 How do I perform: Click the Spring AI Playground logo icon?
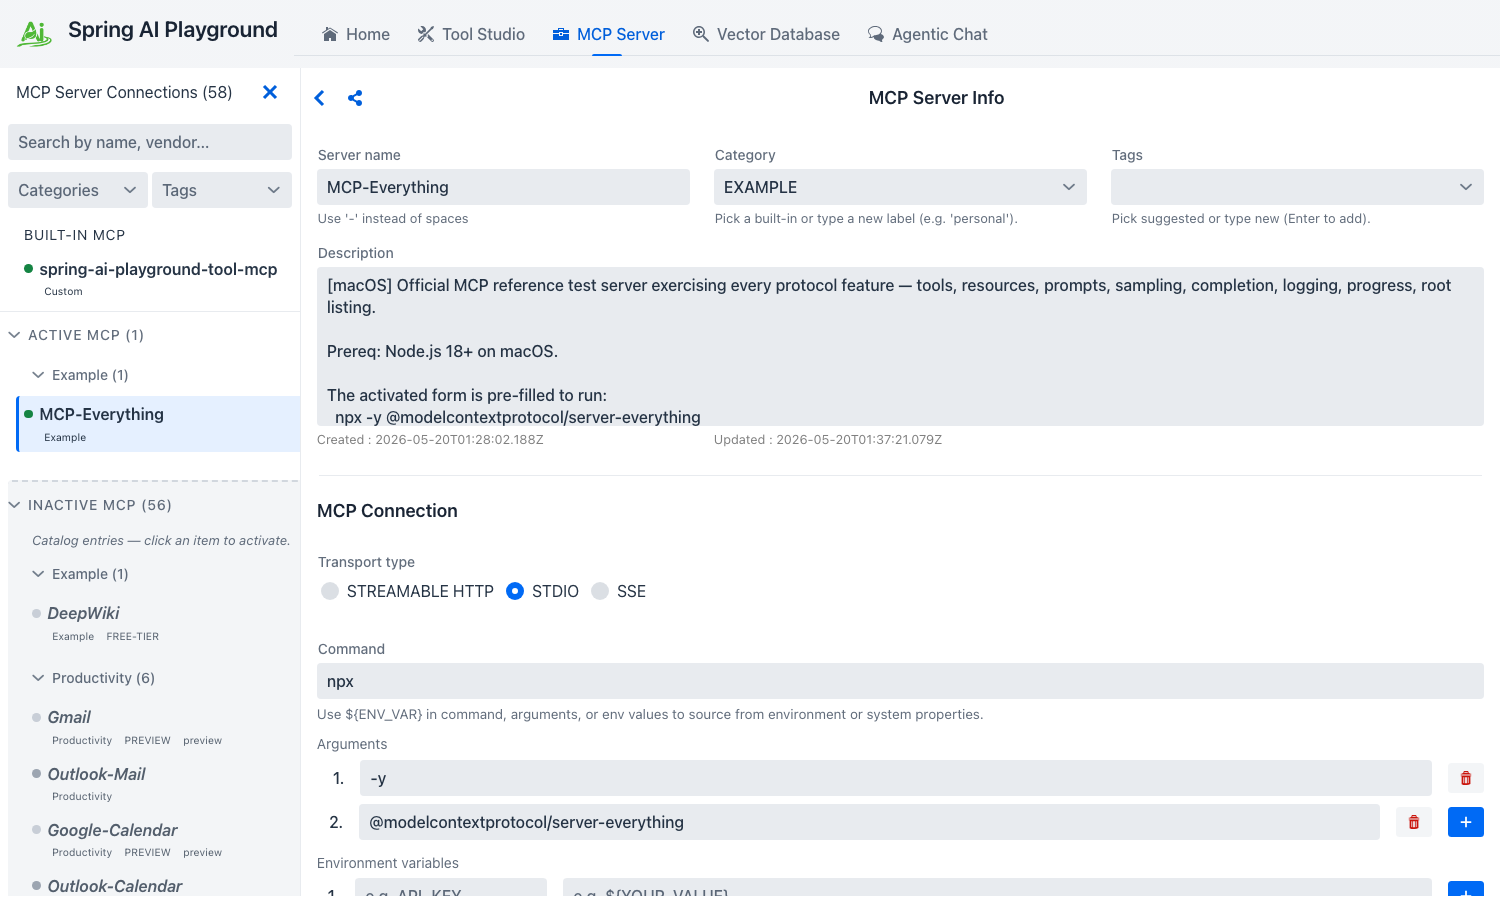point(35,33)
